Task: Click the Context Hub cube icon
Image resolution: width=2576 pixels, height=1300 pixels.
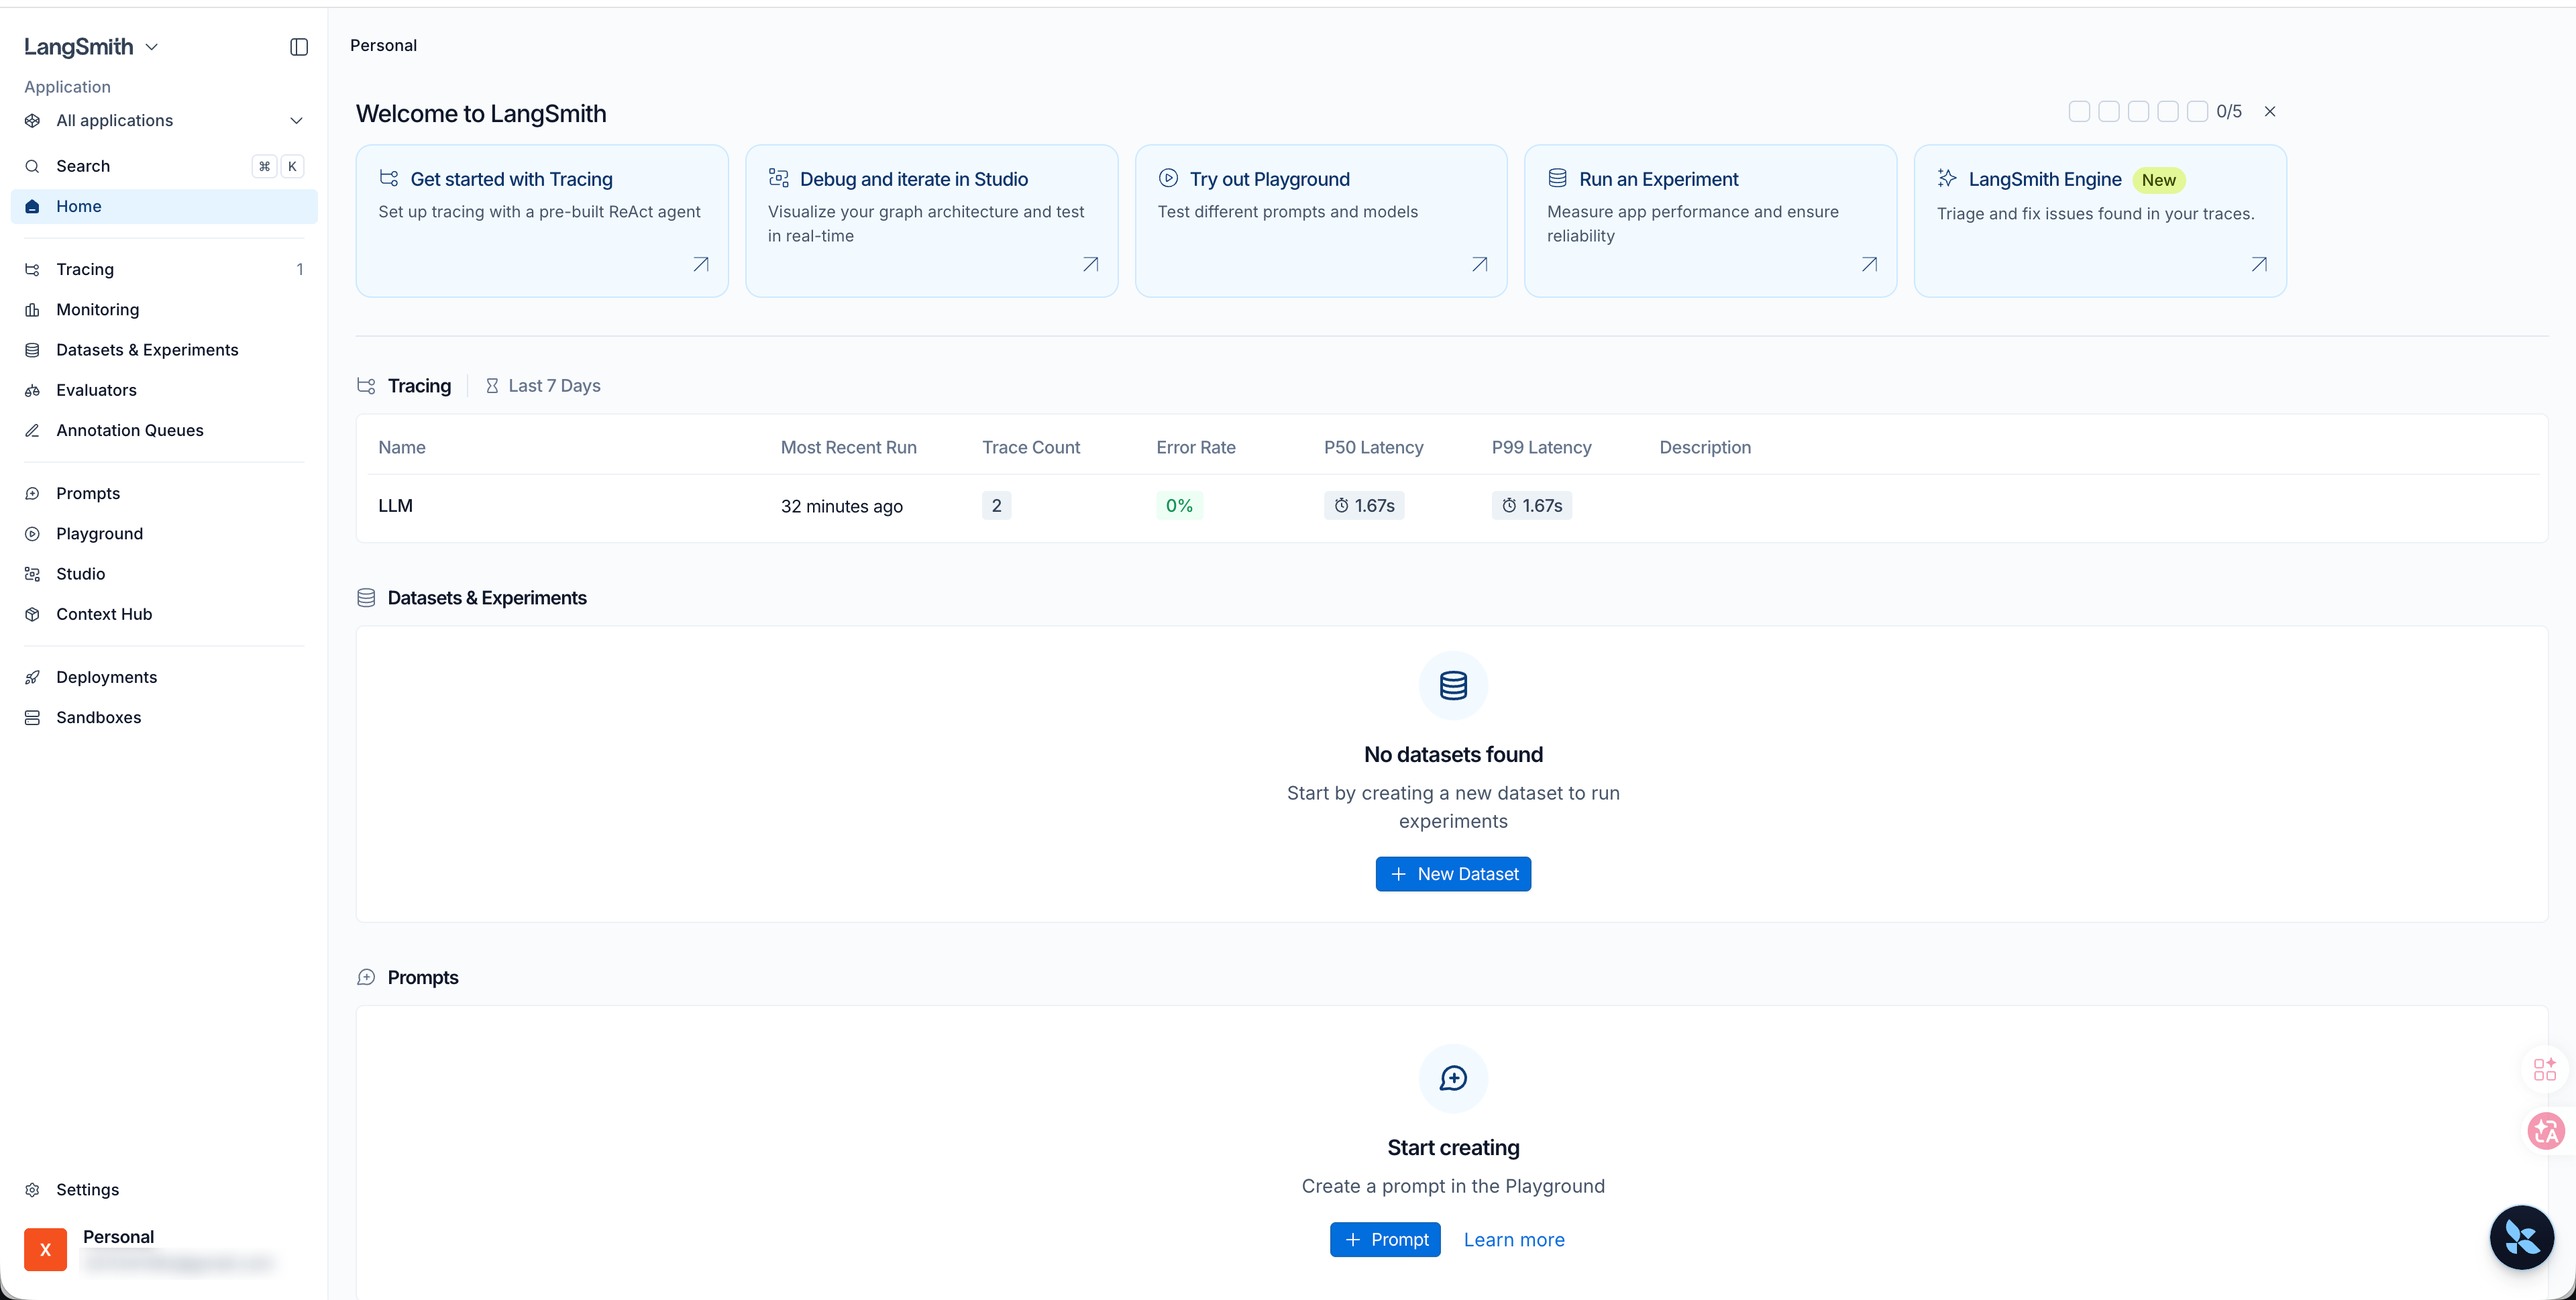Action: click(x=32, y=614)
